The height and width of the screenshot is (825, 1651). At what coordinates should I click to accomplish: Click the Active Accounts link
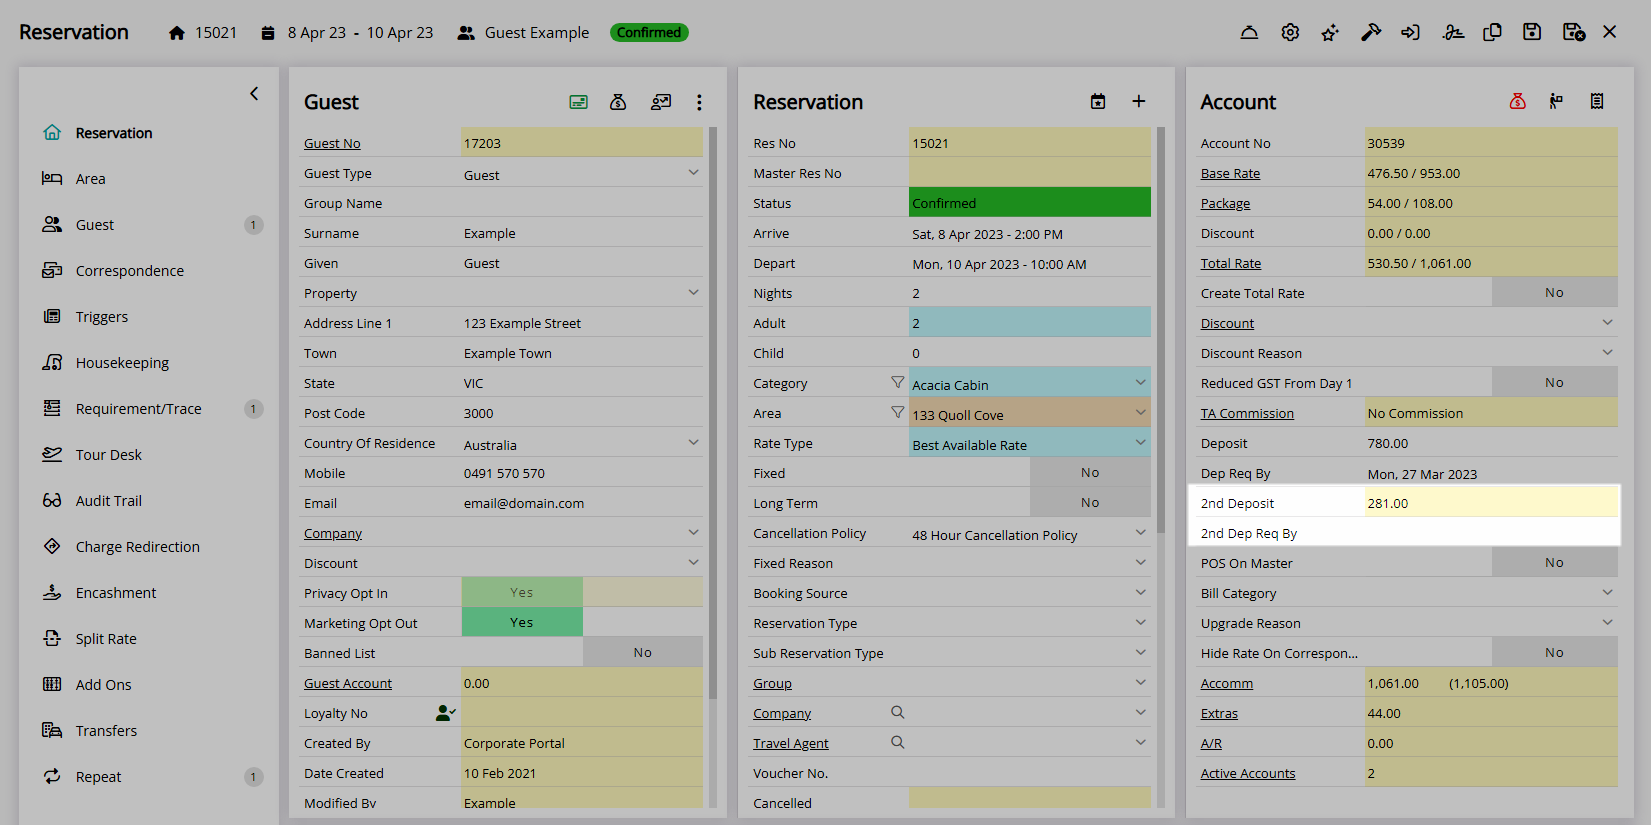[x=1248, y=773]
